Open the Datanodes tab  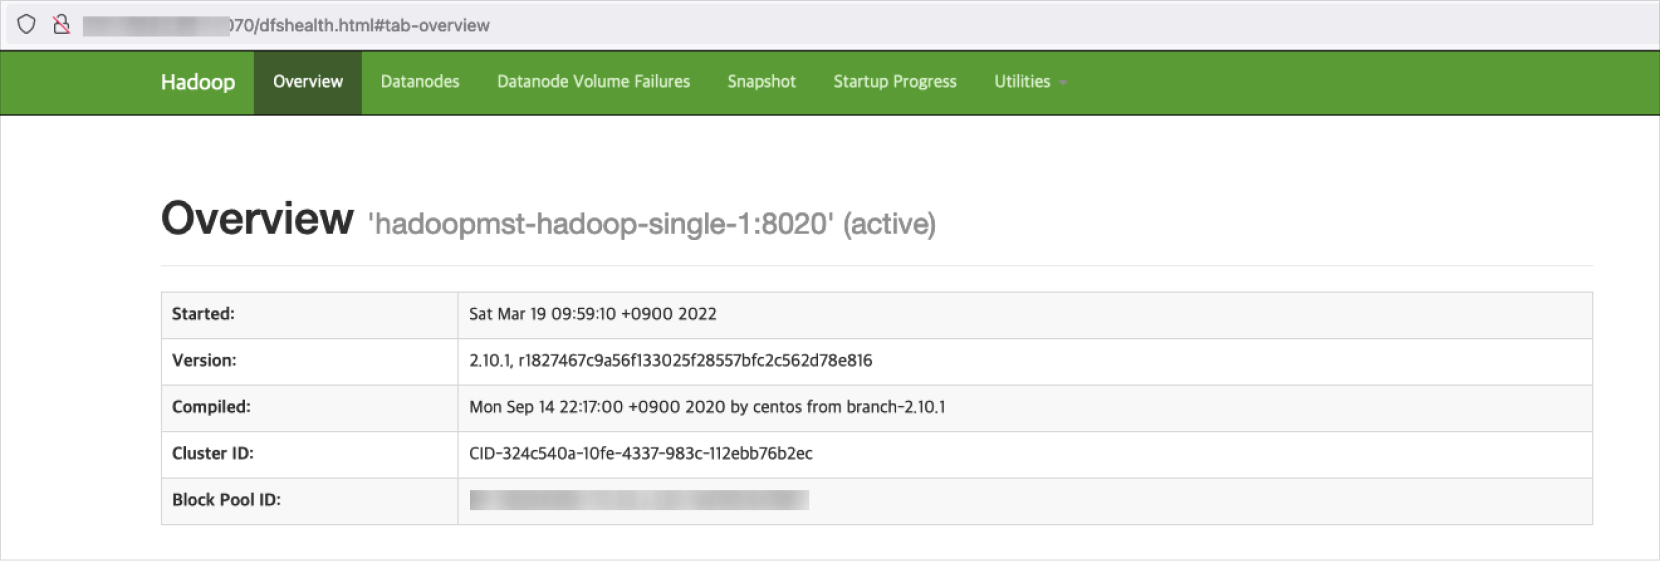[420, 82]
